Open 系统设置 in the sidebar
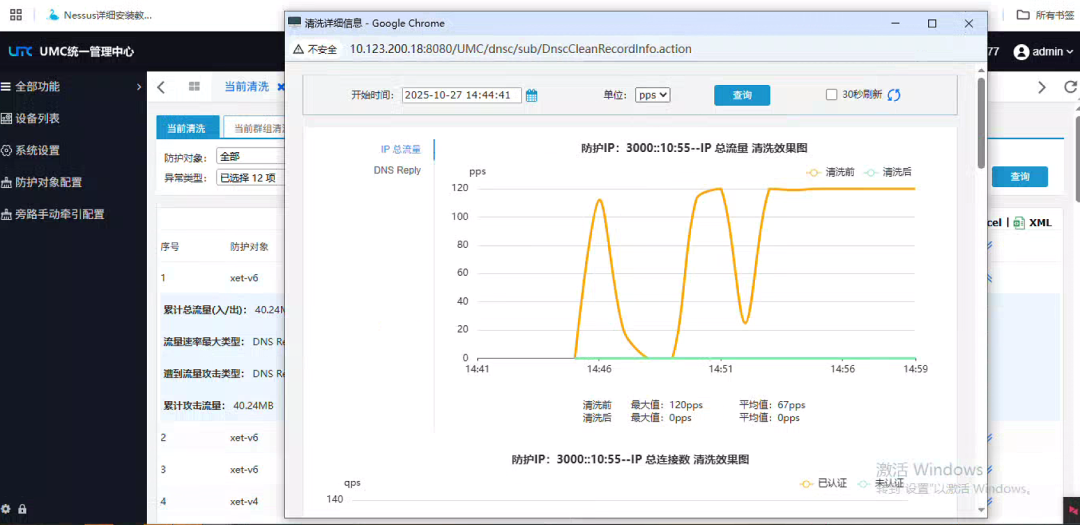1080x525 pixels. pyautogui.click(x=37, y=150)
